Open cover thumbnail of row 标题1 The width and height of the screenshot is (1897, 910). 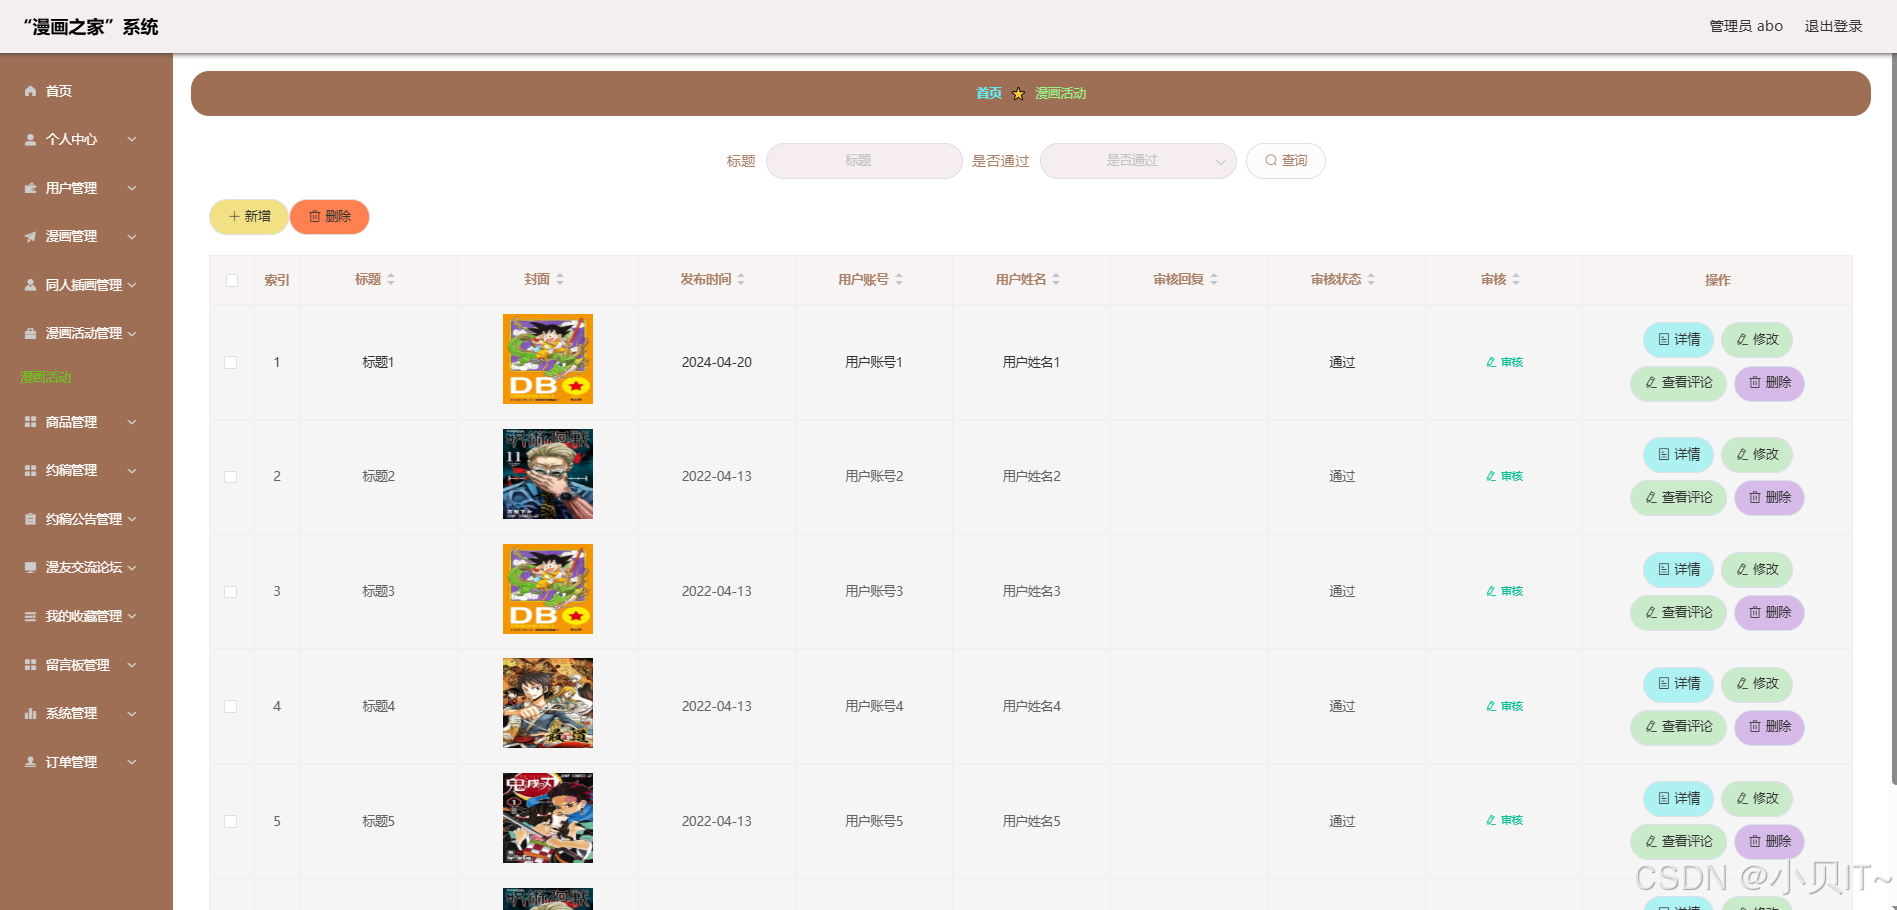(x=548, y=359)
